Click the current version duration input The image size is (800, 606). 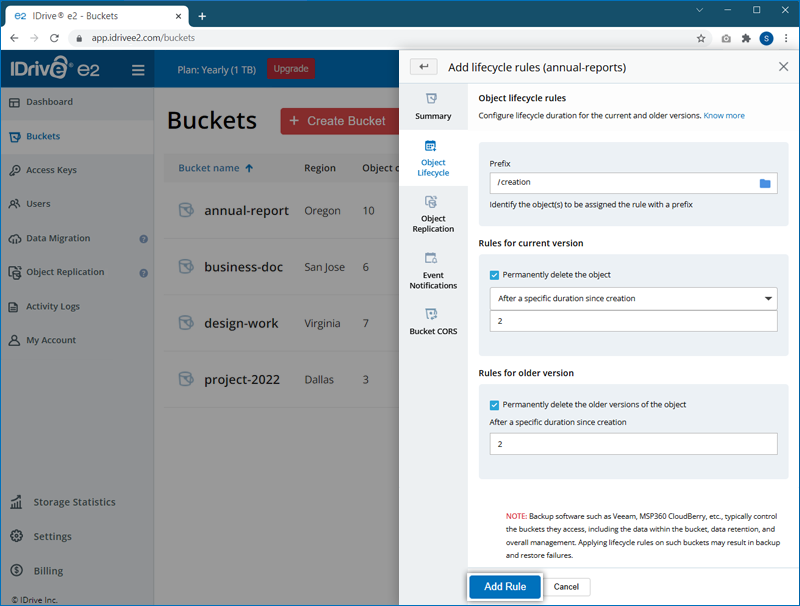click(x=633, y=321)
